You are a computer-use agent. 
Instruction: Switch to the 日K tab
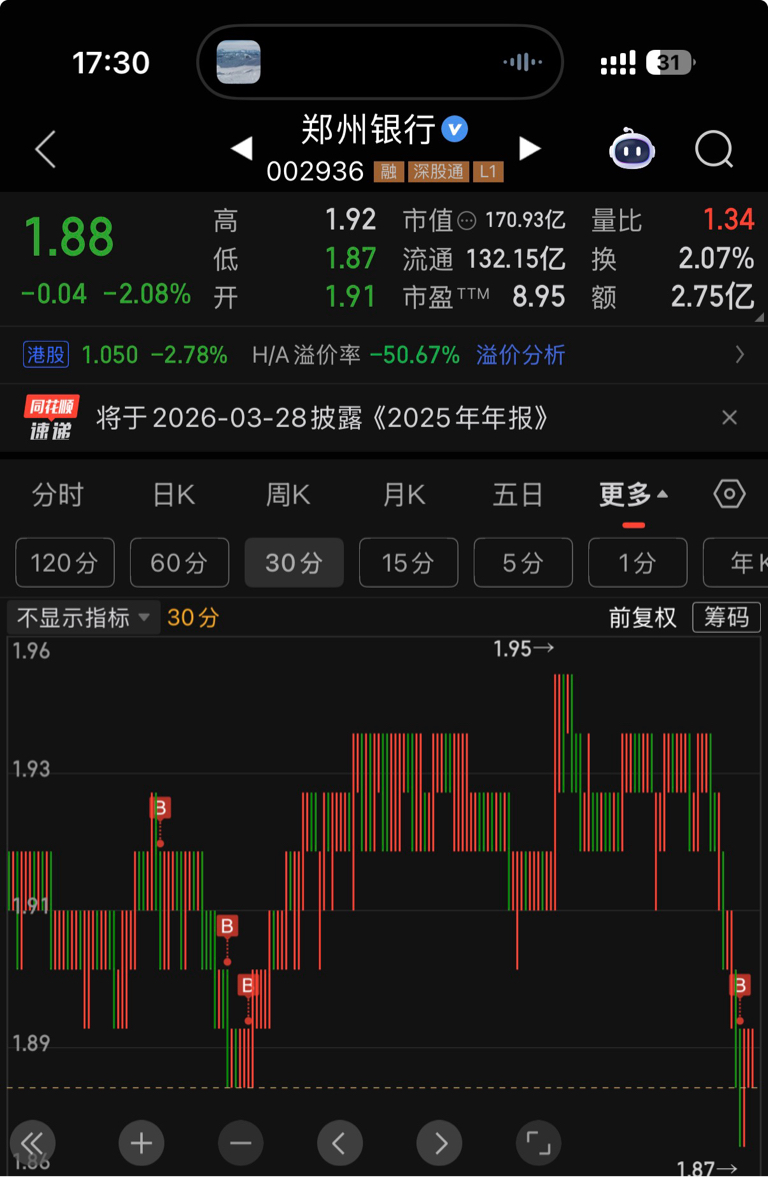(x=173, y=495)
